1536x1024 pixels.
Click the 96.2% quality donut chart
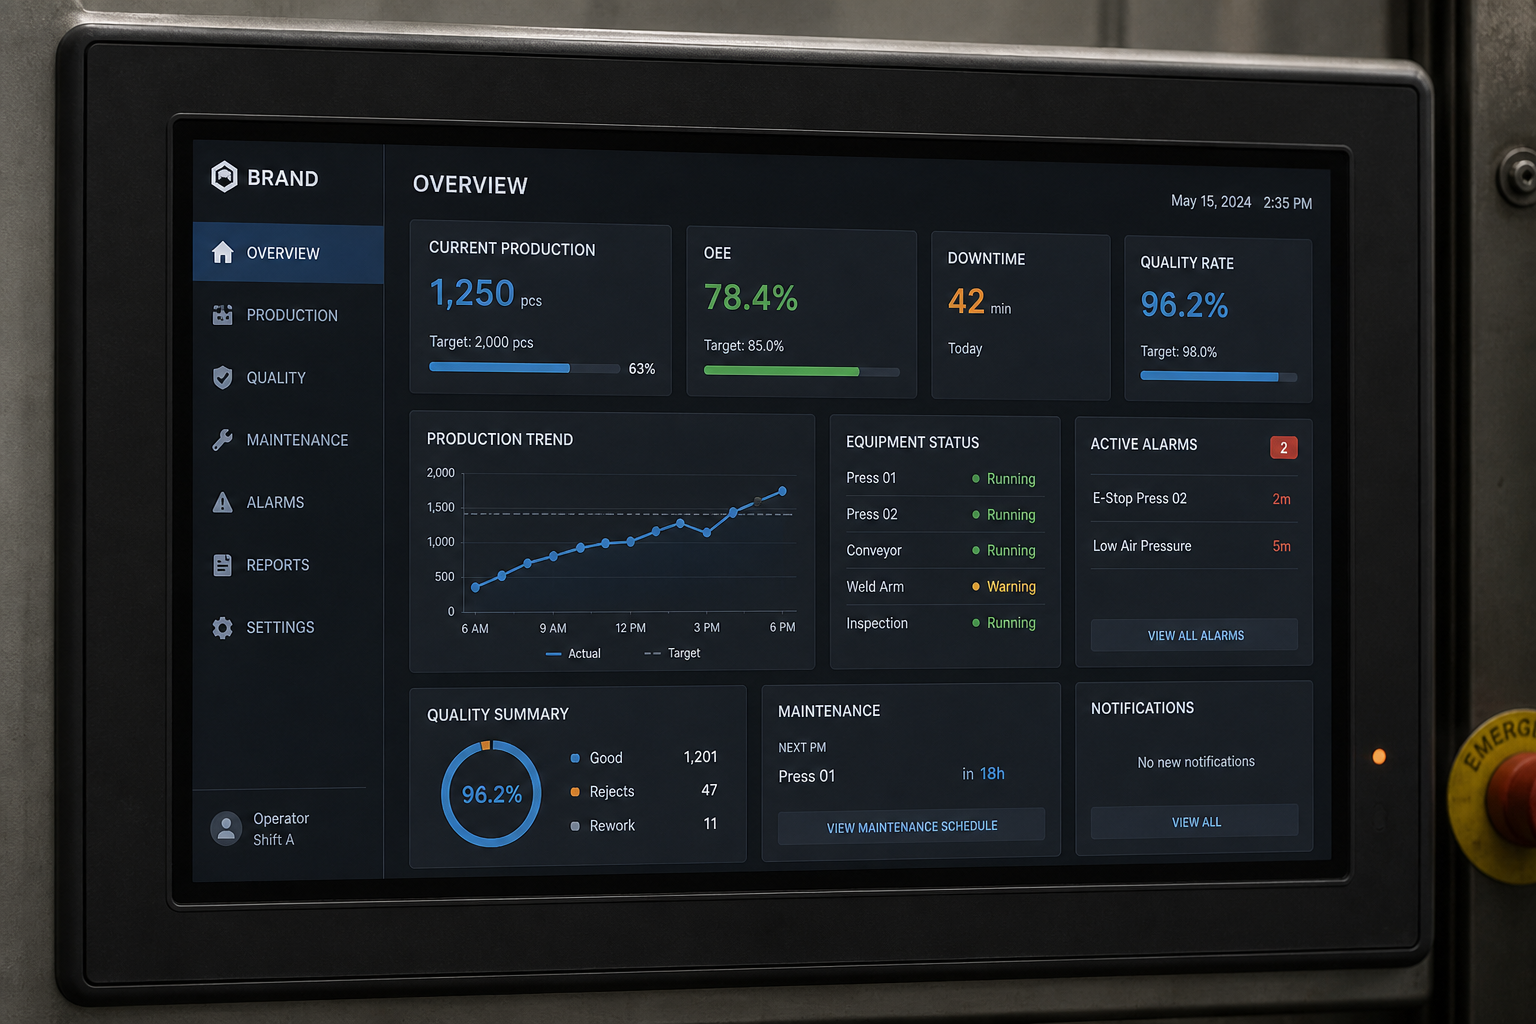[491, 794]
